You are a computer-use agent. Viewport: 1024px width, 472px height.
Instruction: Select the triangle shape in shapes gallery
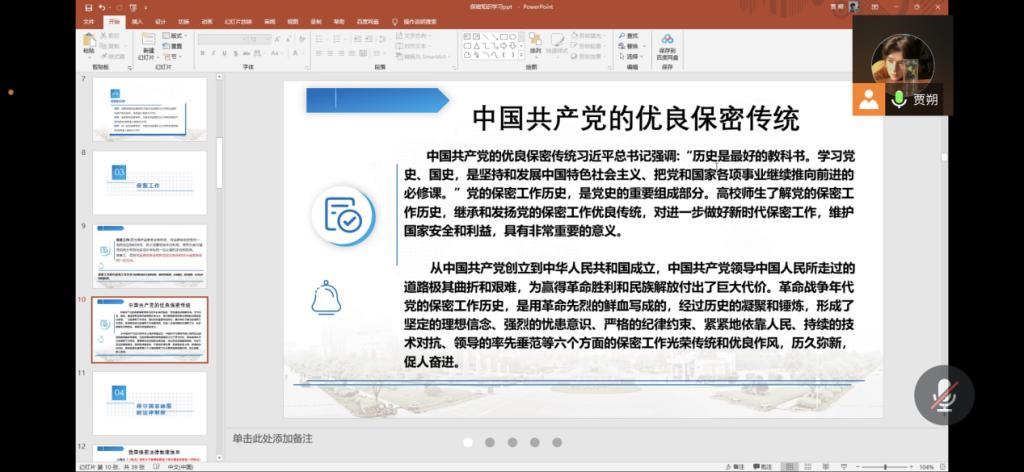coord(477,46)
